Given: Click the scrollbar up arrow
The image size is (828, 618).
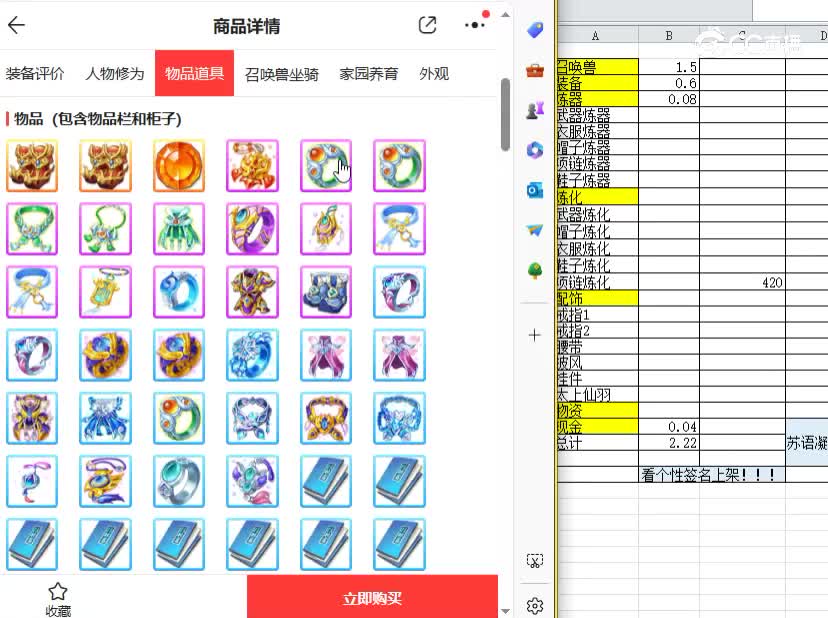Looking at the screenshot, I should tap(505, 15).
